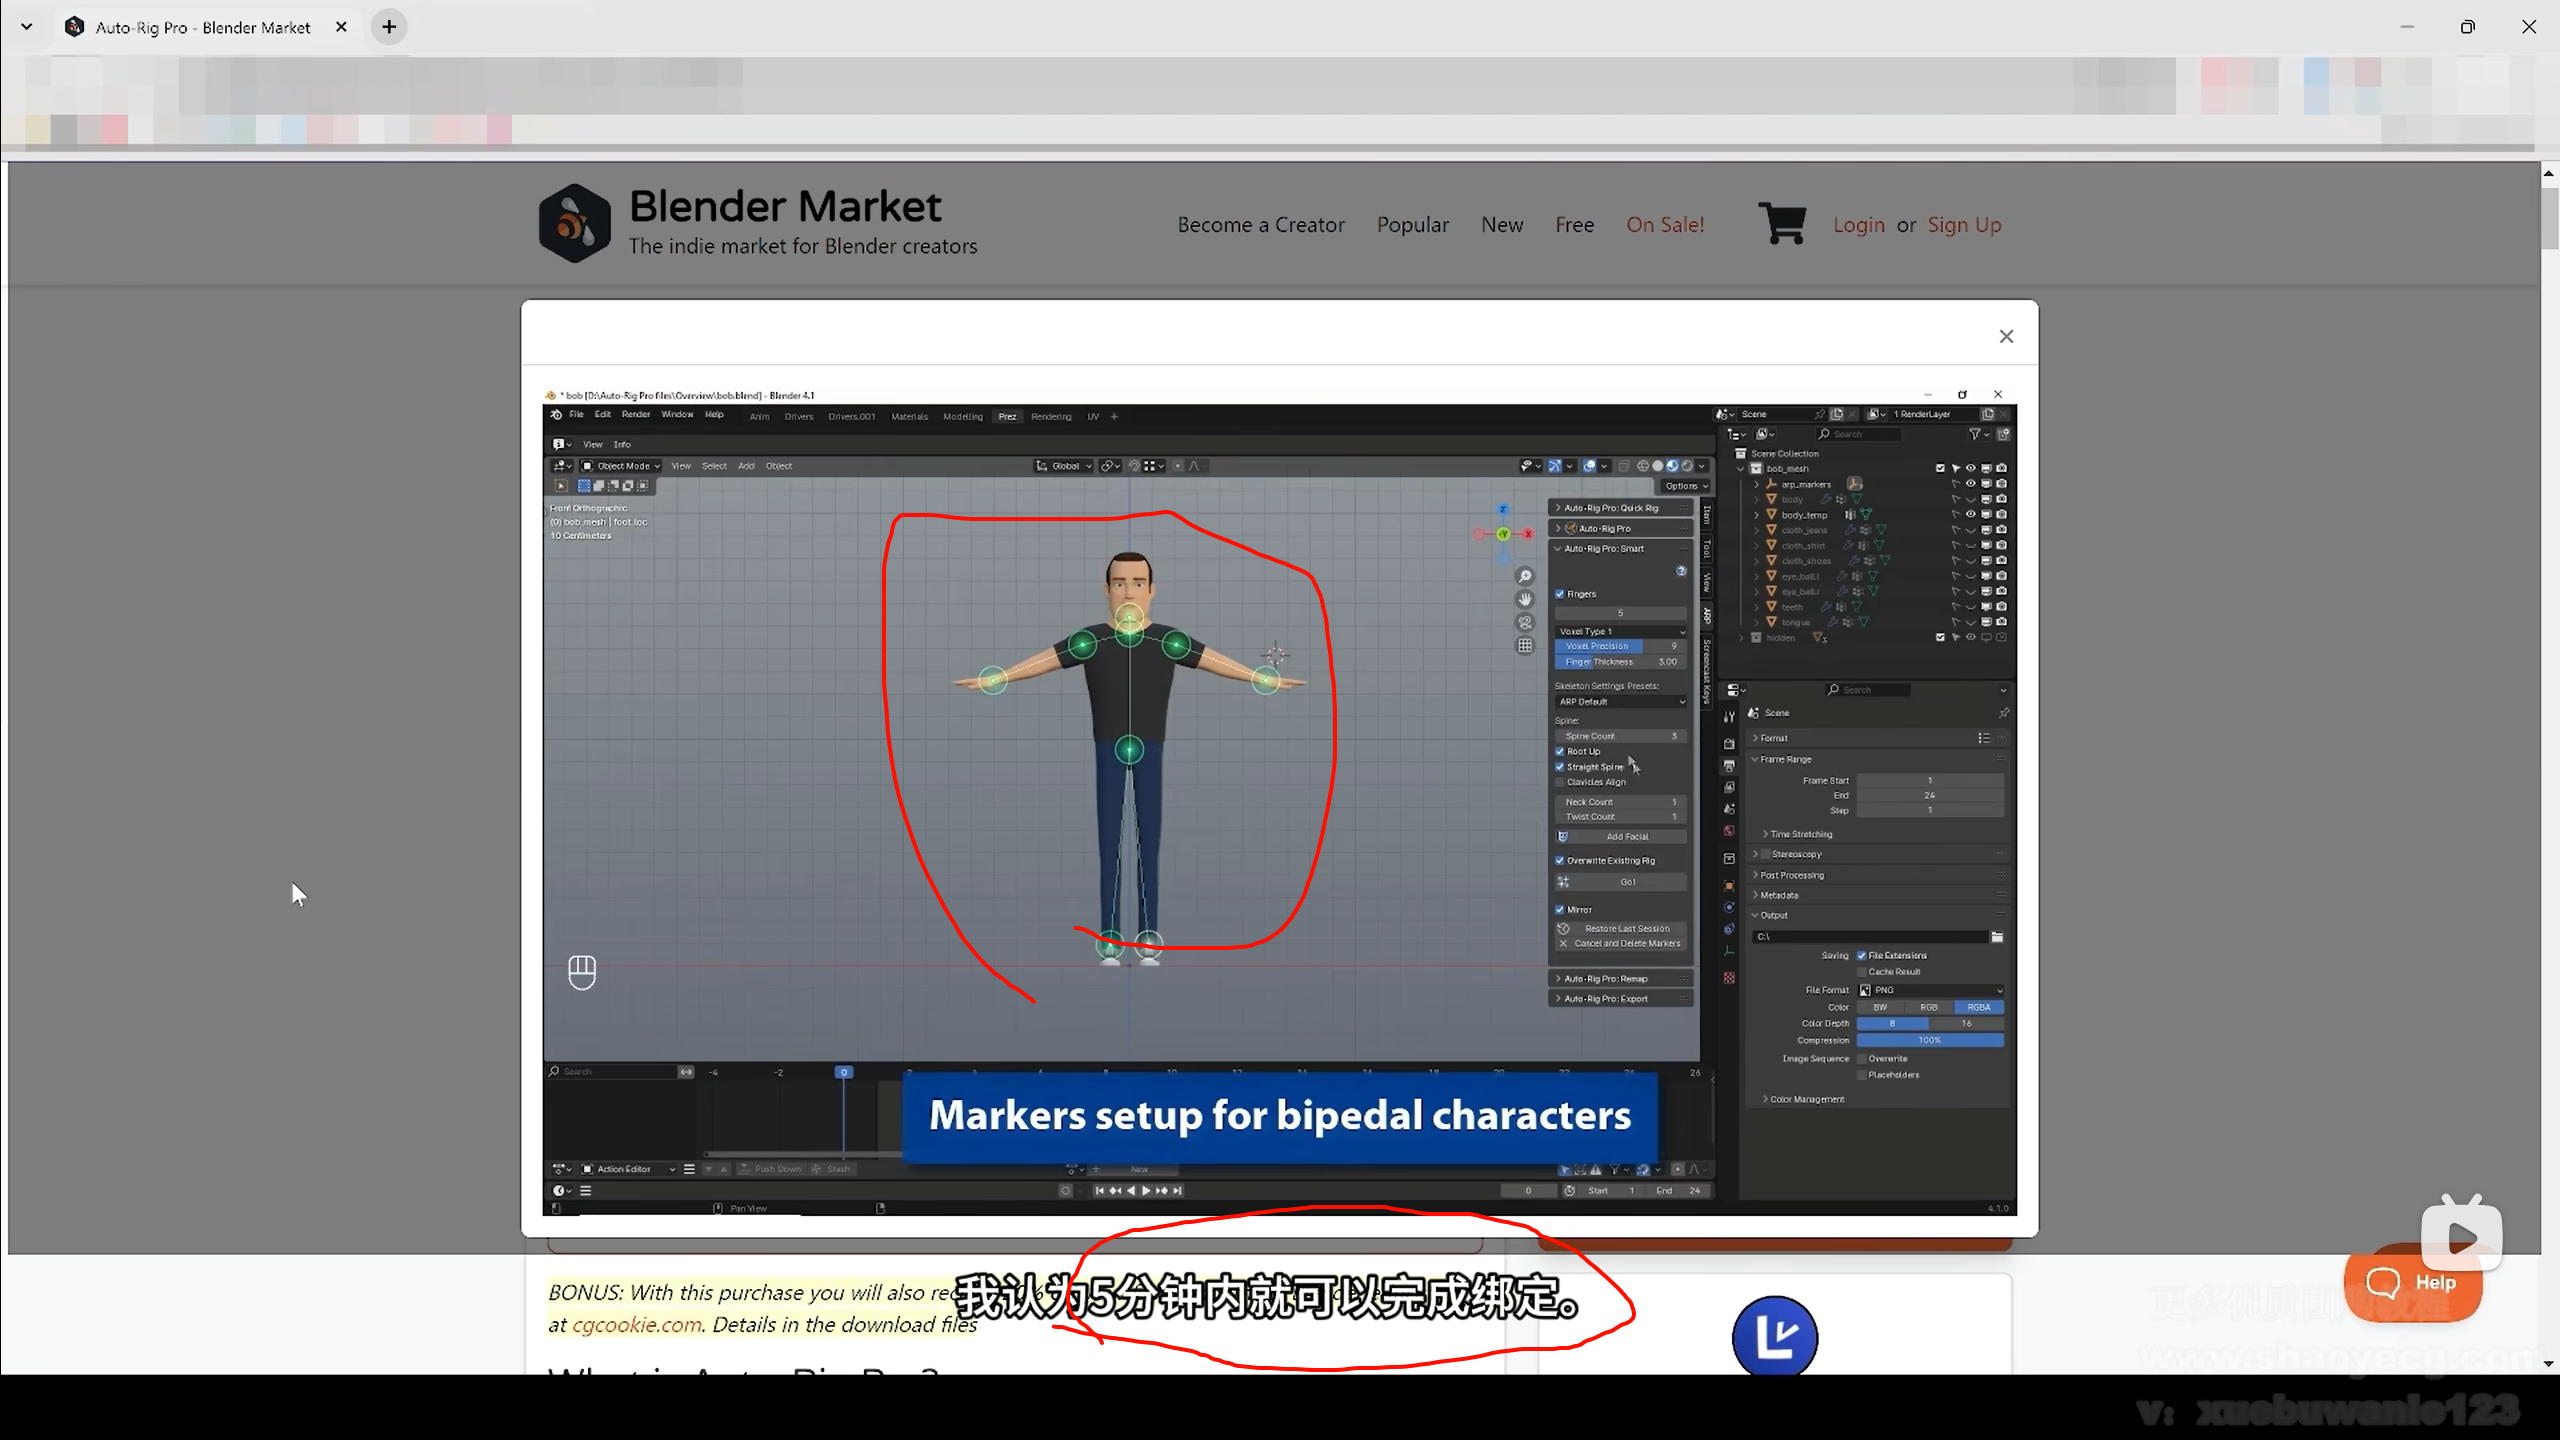Image resolution: width=2560 pixels, height=1440 pixels.
Task: Close the video preview modal
Action: (2006, 337)
